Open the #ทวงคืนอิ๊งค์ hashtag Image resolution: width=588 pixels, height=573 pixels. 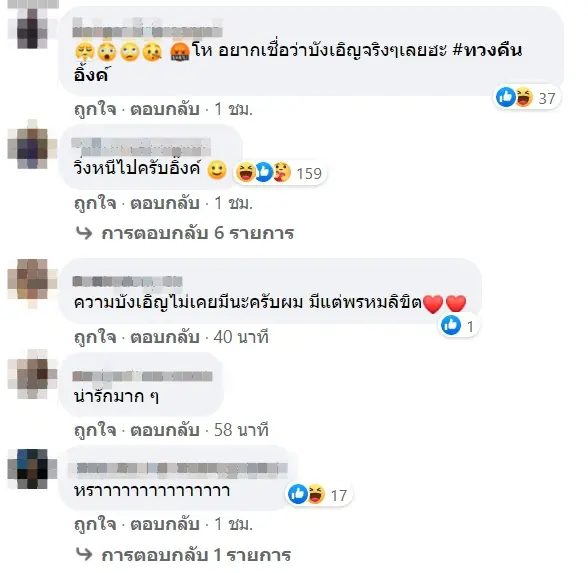click(x=298, y=62)
